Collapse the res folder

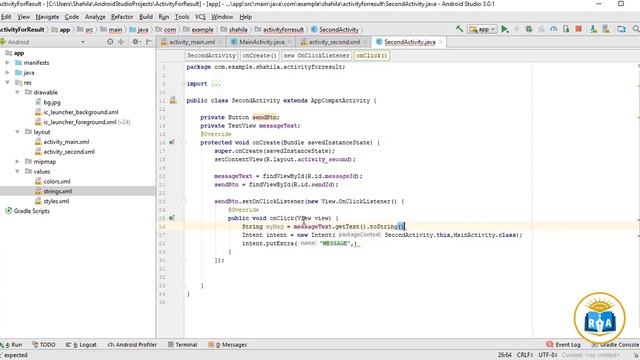click(x=7, y=82)
